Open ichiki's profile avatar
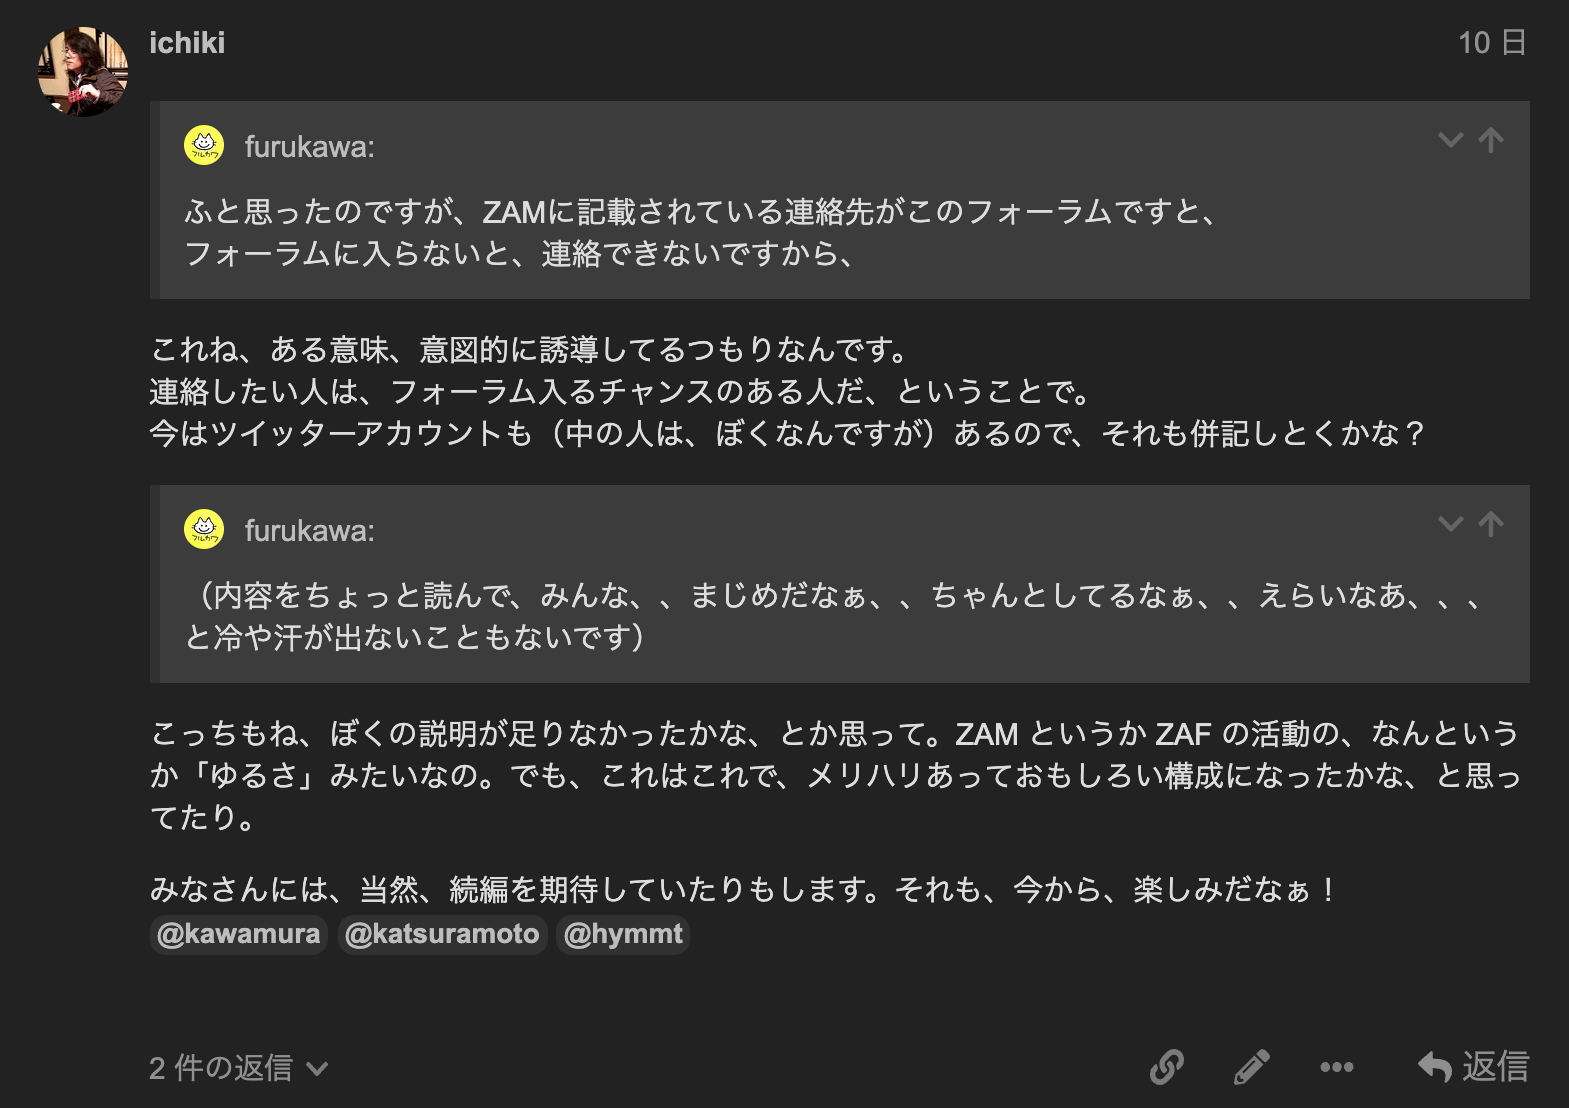 [83, 72]
